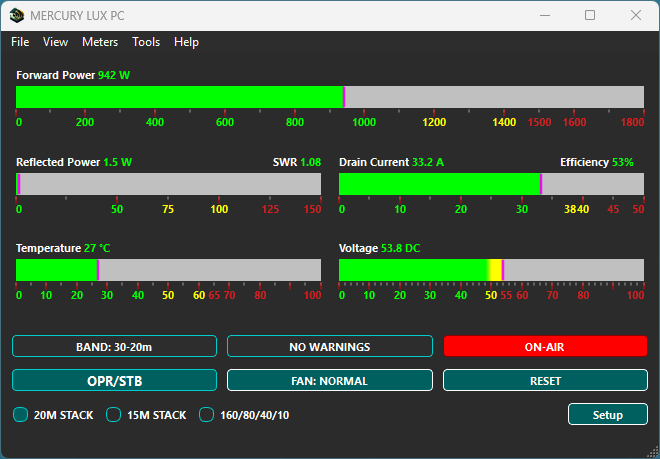Open the Meters menu
This screenshot has height=459, width=660.
click(100, 42)
